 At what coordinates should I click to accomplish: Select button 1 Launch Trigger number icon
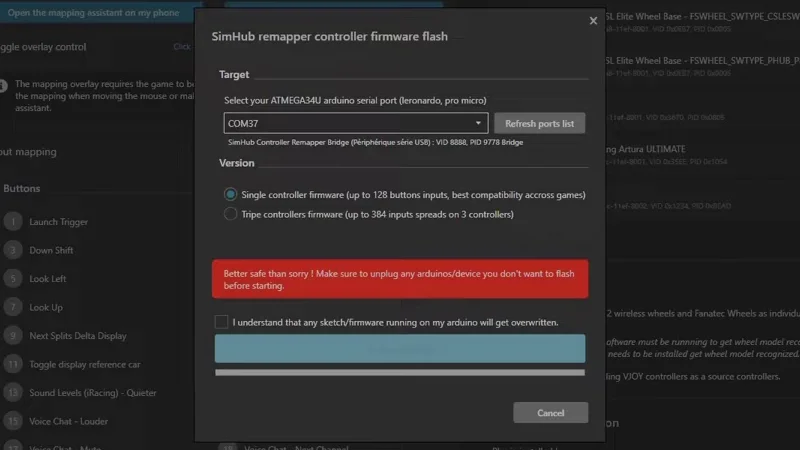point(13,221)
